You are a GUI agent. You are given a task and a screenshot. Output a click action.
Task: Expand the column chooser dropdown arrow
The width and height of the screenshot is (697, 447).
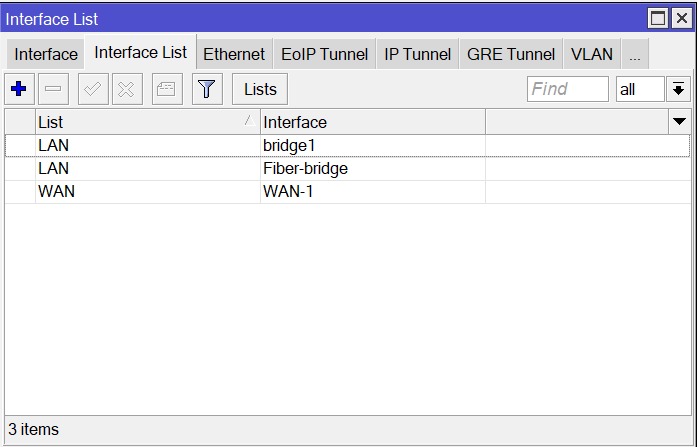coord(679,122)
